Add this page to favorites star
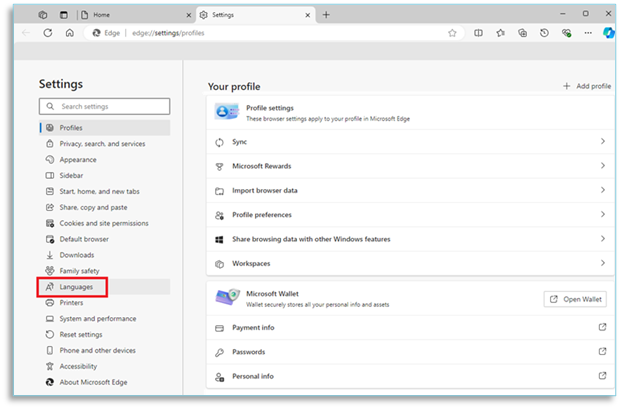The height and width of the screenshot is (409, 621). [x=452, y=33]
